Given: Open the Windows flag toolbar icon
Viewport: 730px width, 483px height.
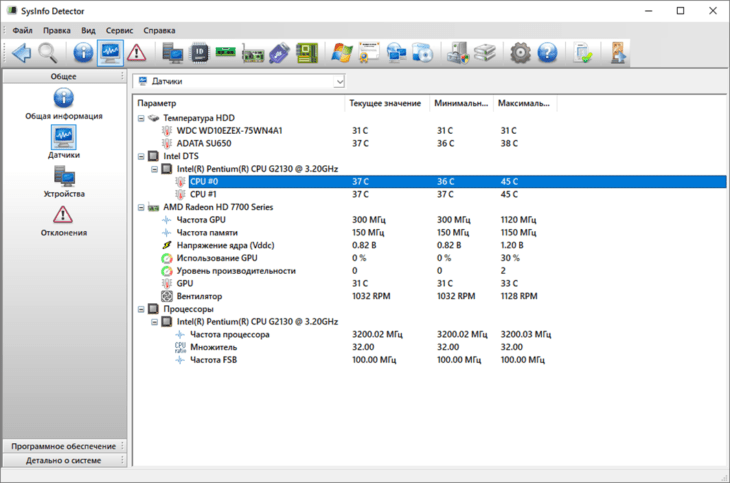Looking at the screenshot, I should pos(341,53).
